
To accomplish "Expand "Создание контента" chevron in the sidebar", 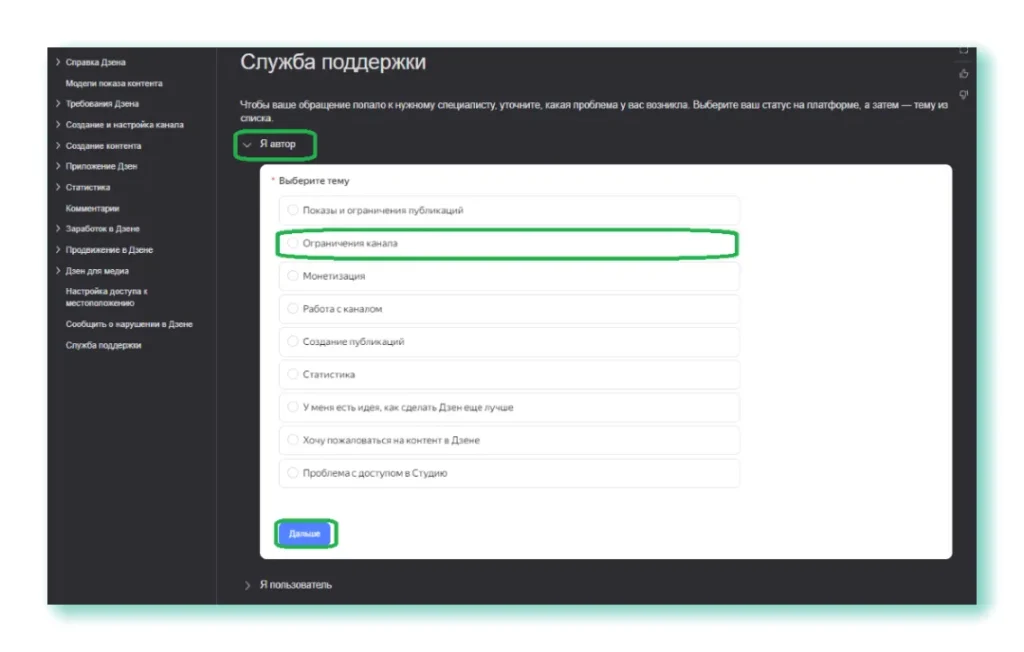I will click(x=58, y=145).
